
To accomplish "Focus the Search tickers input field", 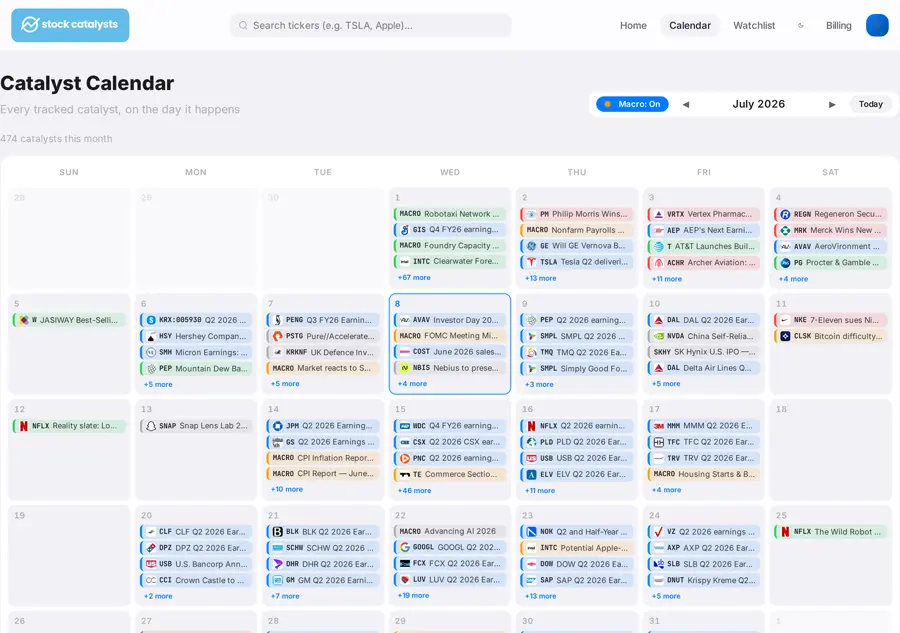I will pyautogui.click(x=371, y=25).
